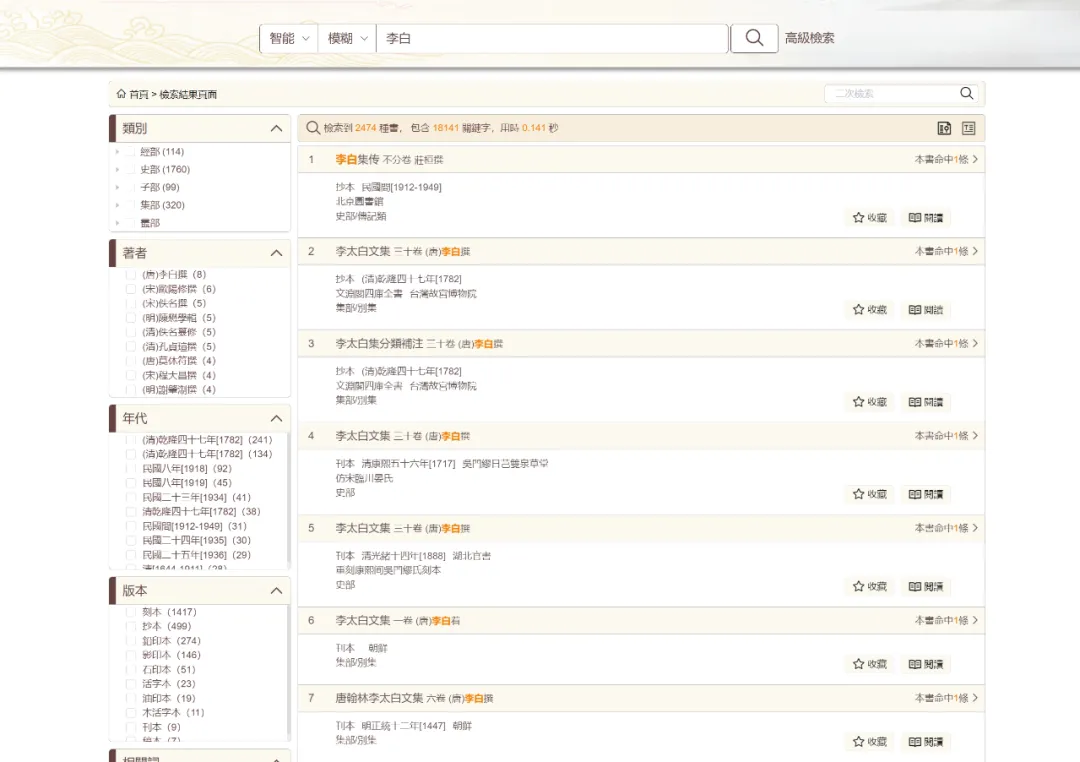Click the 二次檢索 input field
Screen dimensions: 1080x762
888,93
